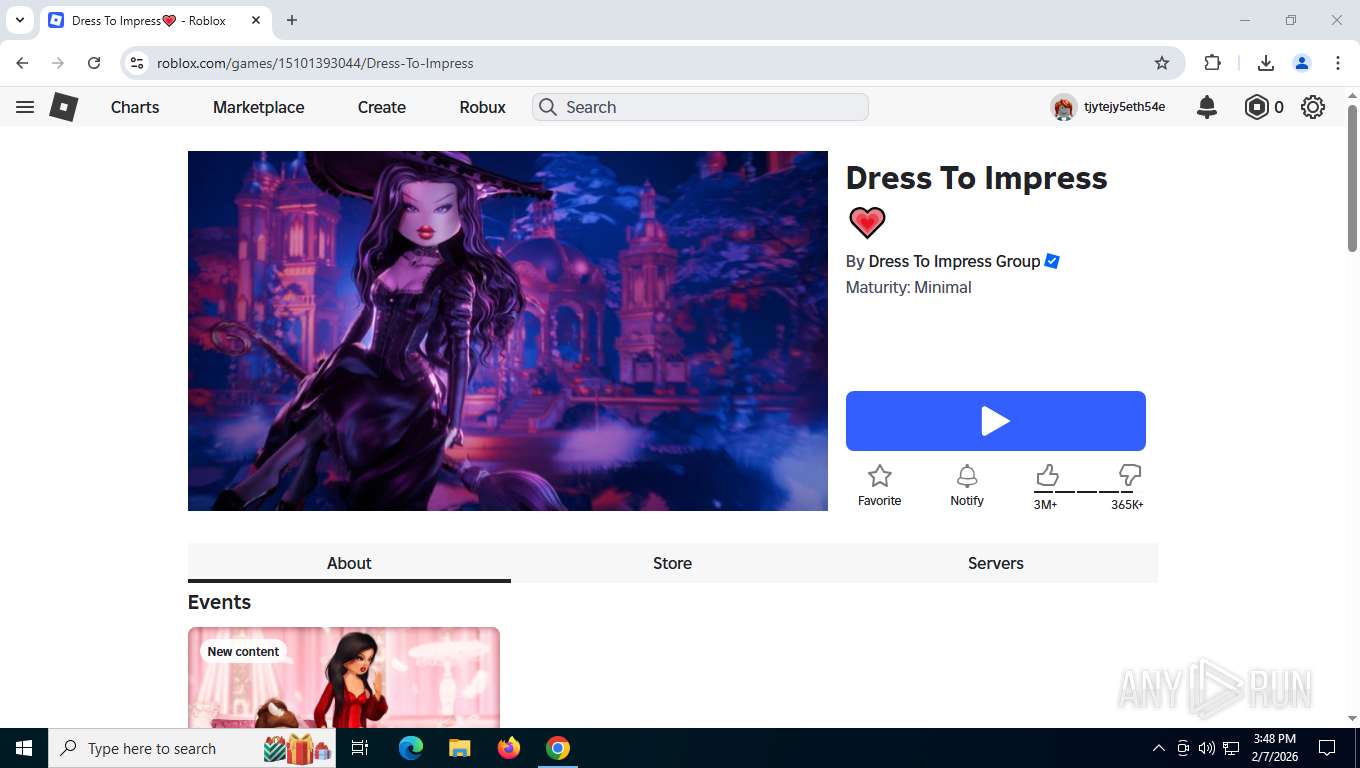Go back to previous page
Screen dimensions: 1360x768
point(22,63)
